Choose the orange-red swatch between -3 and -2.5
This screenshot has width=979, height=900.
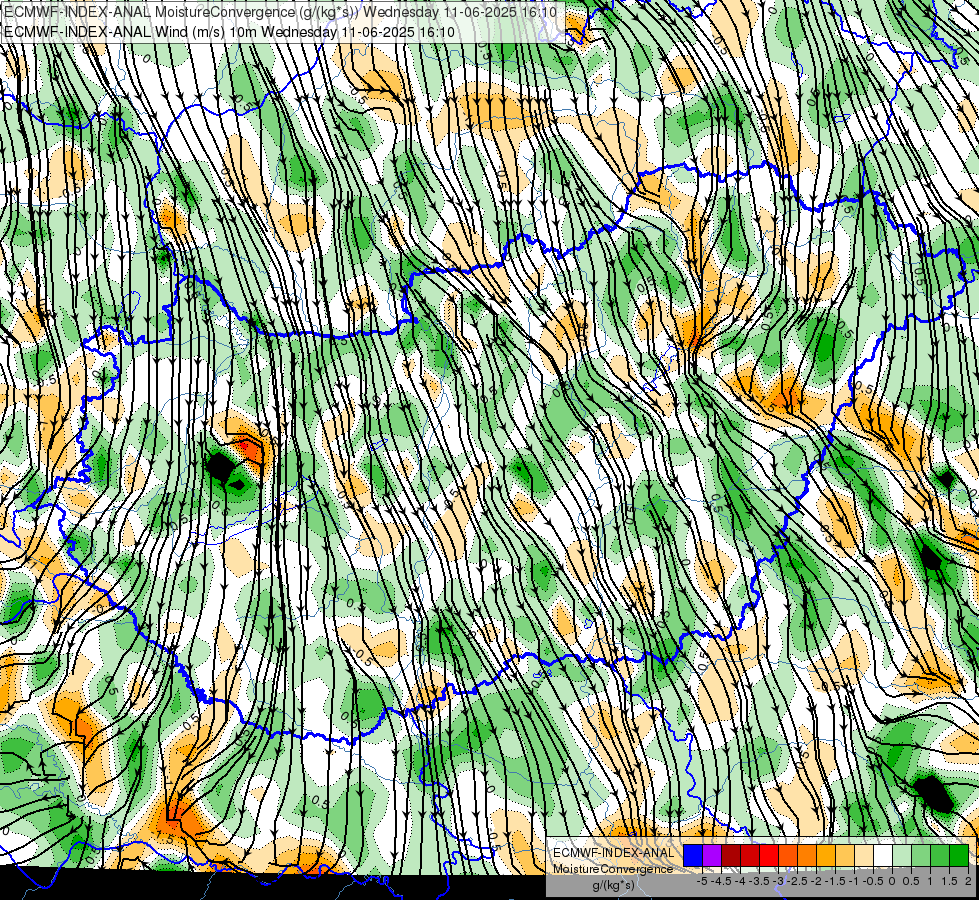coord(788,855)
